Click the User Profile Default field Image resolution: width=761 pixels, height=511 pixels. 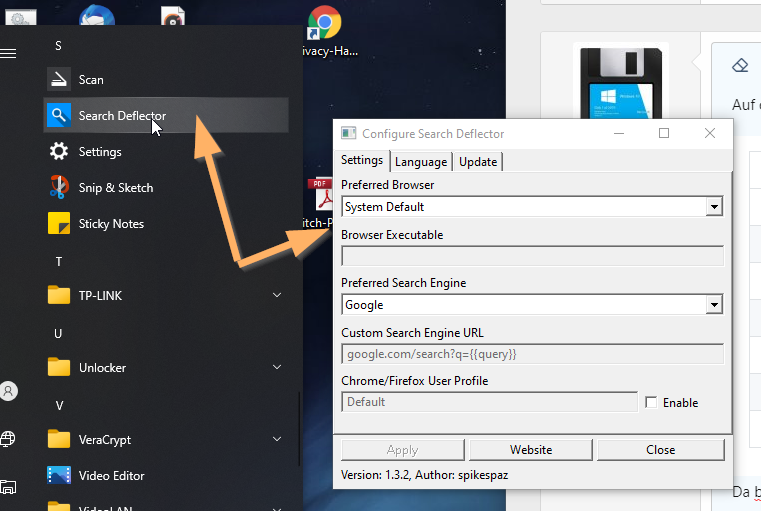[x=489, y=402]
